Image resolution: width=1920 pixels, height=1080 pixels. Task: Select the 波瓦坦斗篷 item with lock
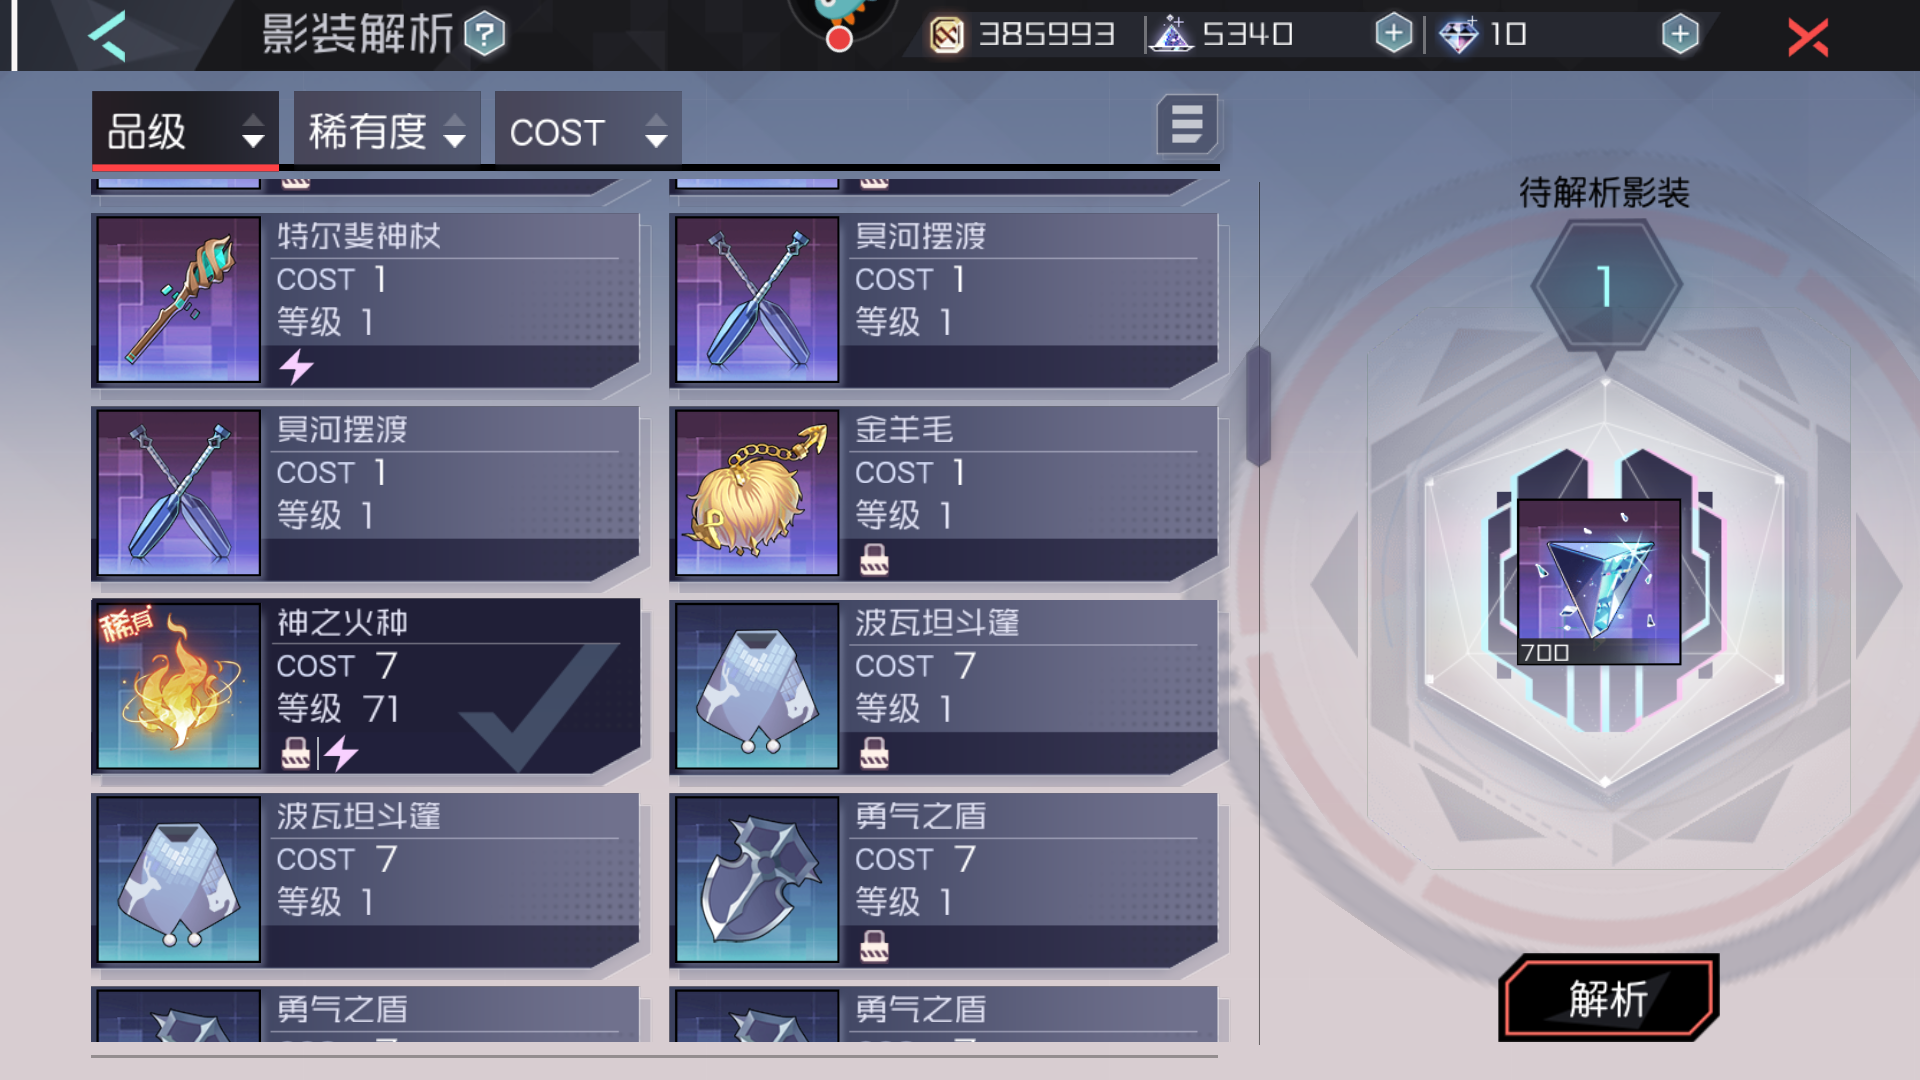[x=944, y=686]
